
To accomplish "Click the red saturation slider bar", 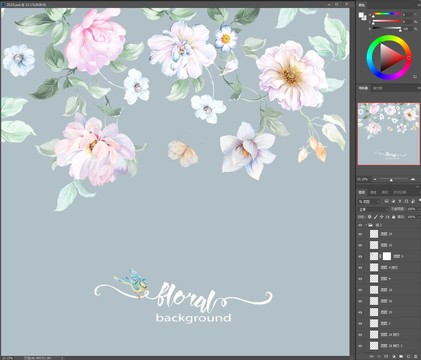I will [x=386, y=21].
